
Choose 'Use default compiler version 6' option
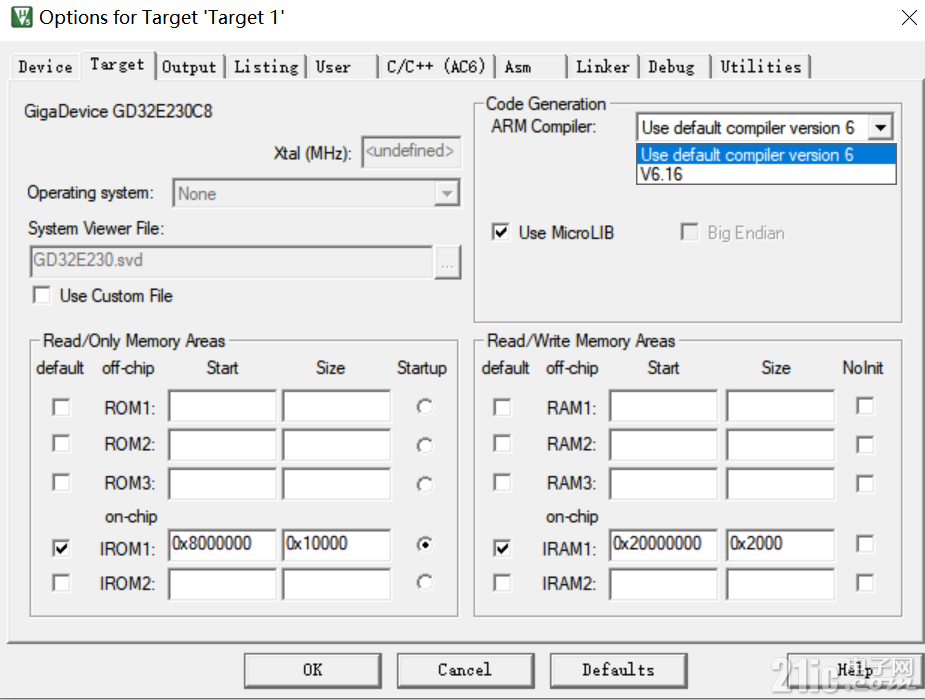(x=766, y=155)
